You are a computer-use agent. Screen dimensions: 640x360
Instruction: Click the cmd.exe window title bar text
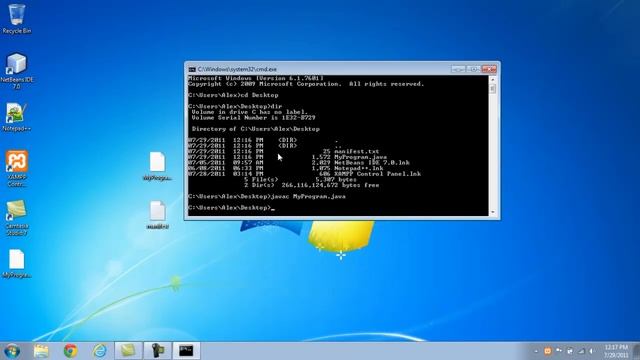click(x=237, y=69)
